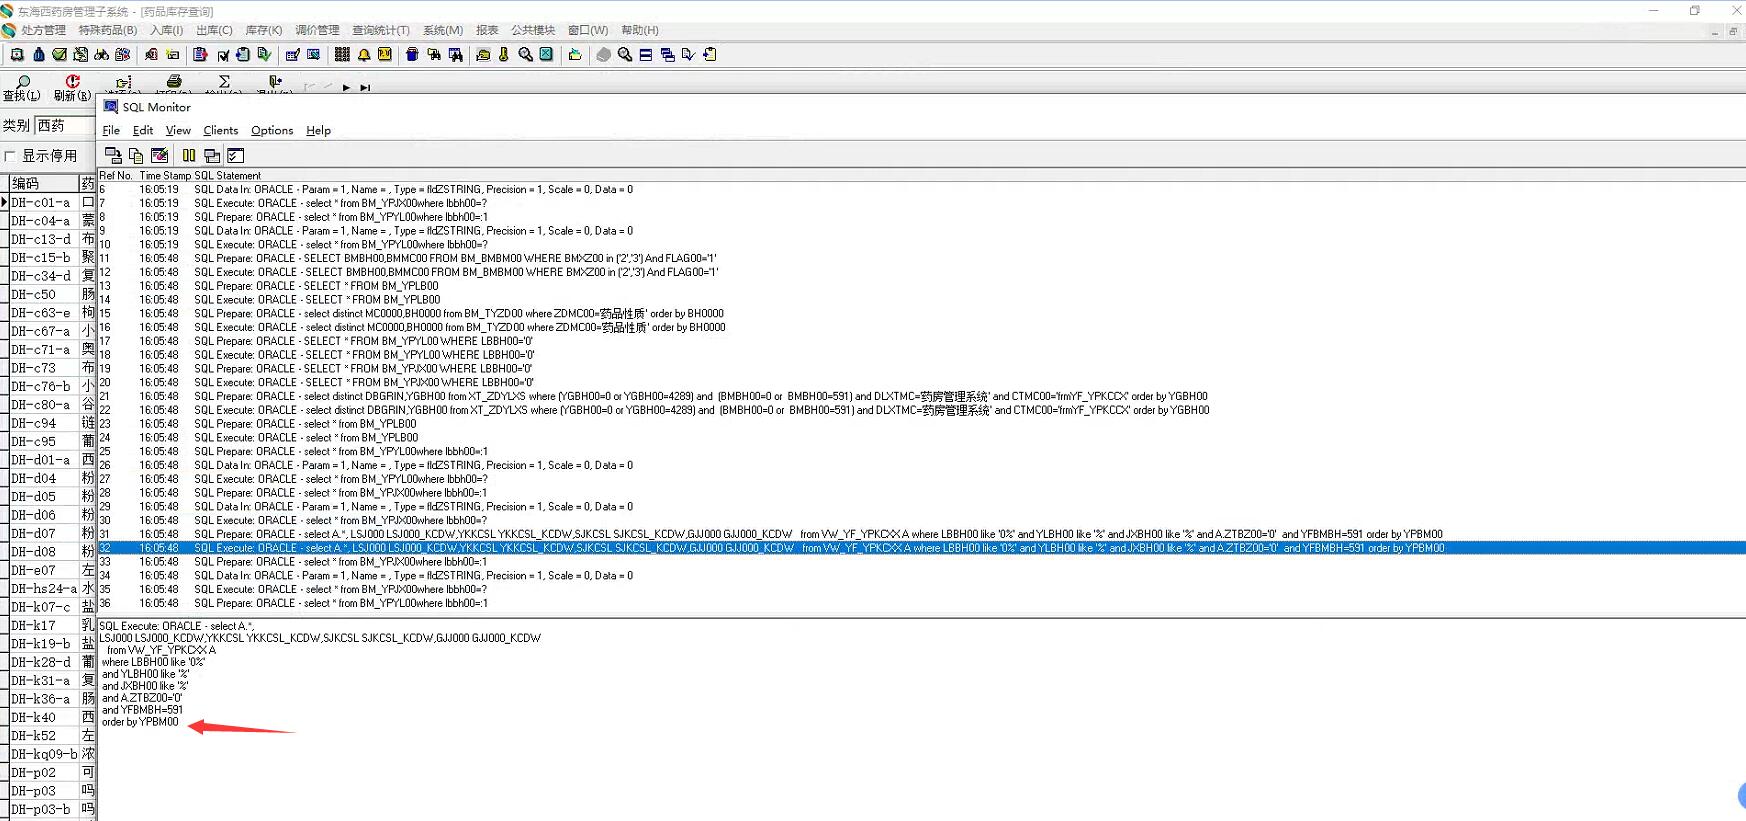Select SQL log row Ref No. 21

tap(921, 396)
